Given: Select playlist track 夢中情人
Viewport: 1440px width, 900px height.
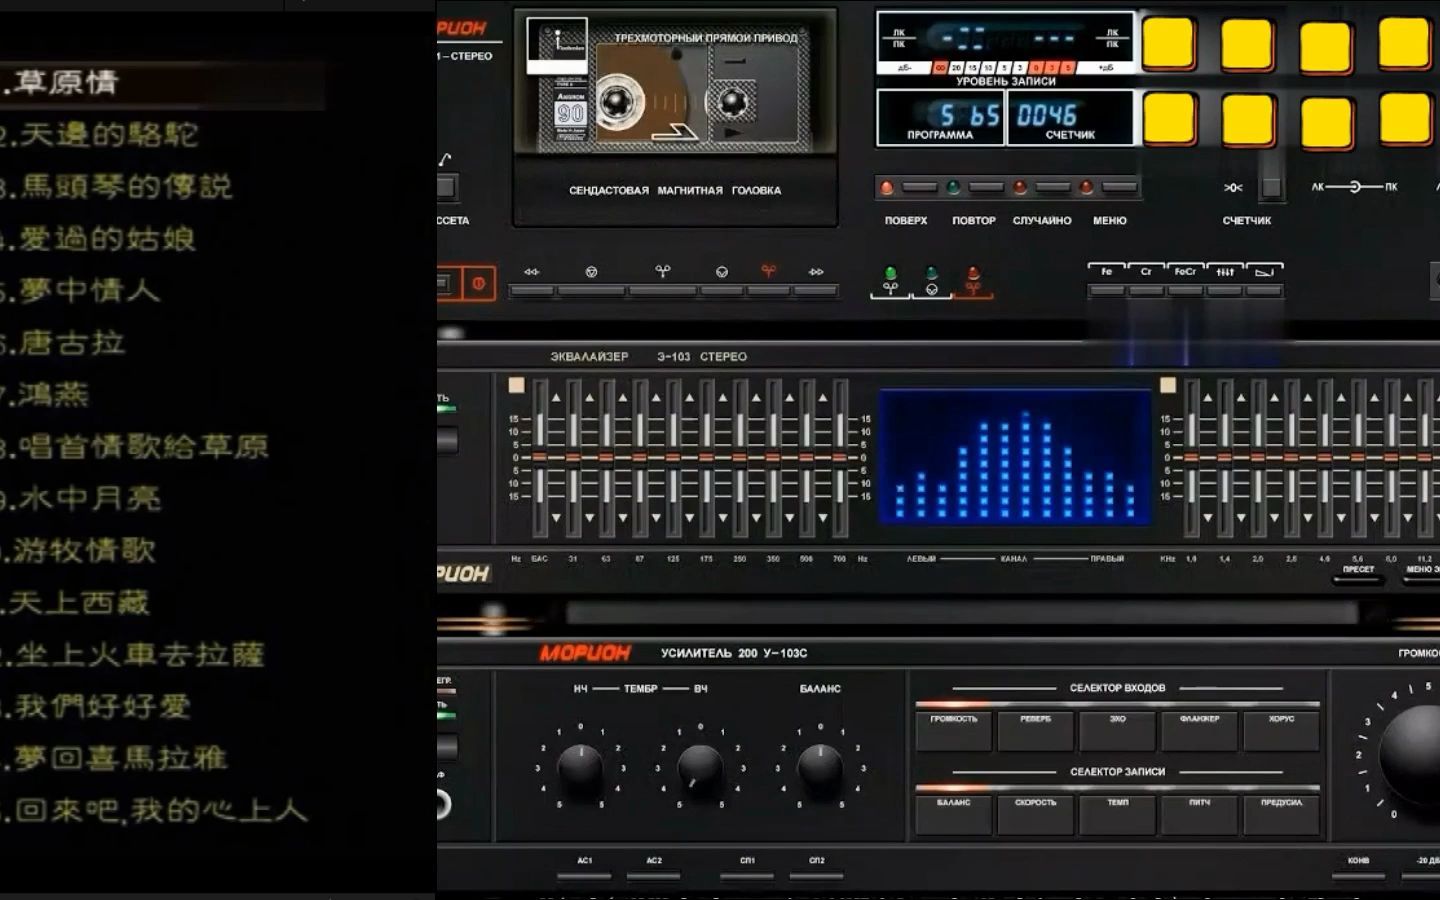Looking at the screenshot, I should coord(89,290).
